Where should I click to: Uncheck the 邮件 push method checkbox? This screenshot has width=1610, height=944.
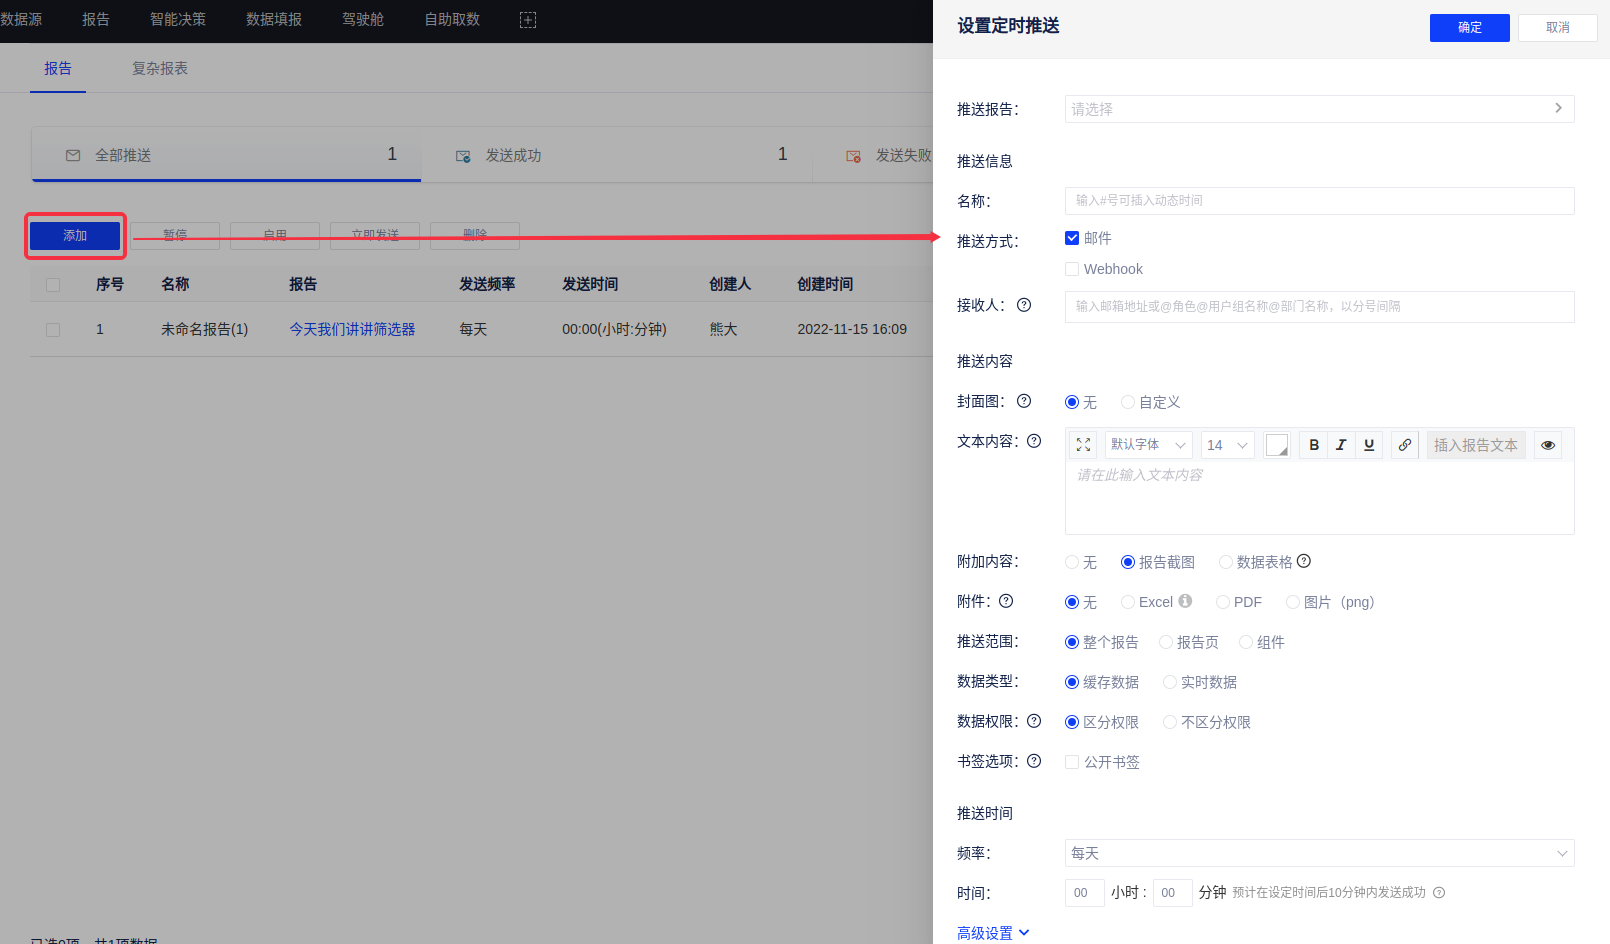click(1072, 238)
